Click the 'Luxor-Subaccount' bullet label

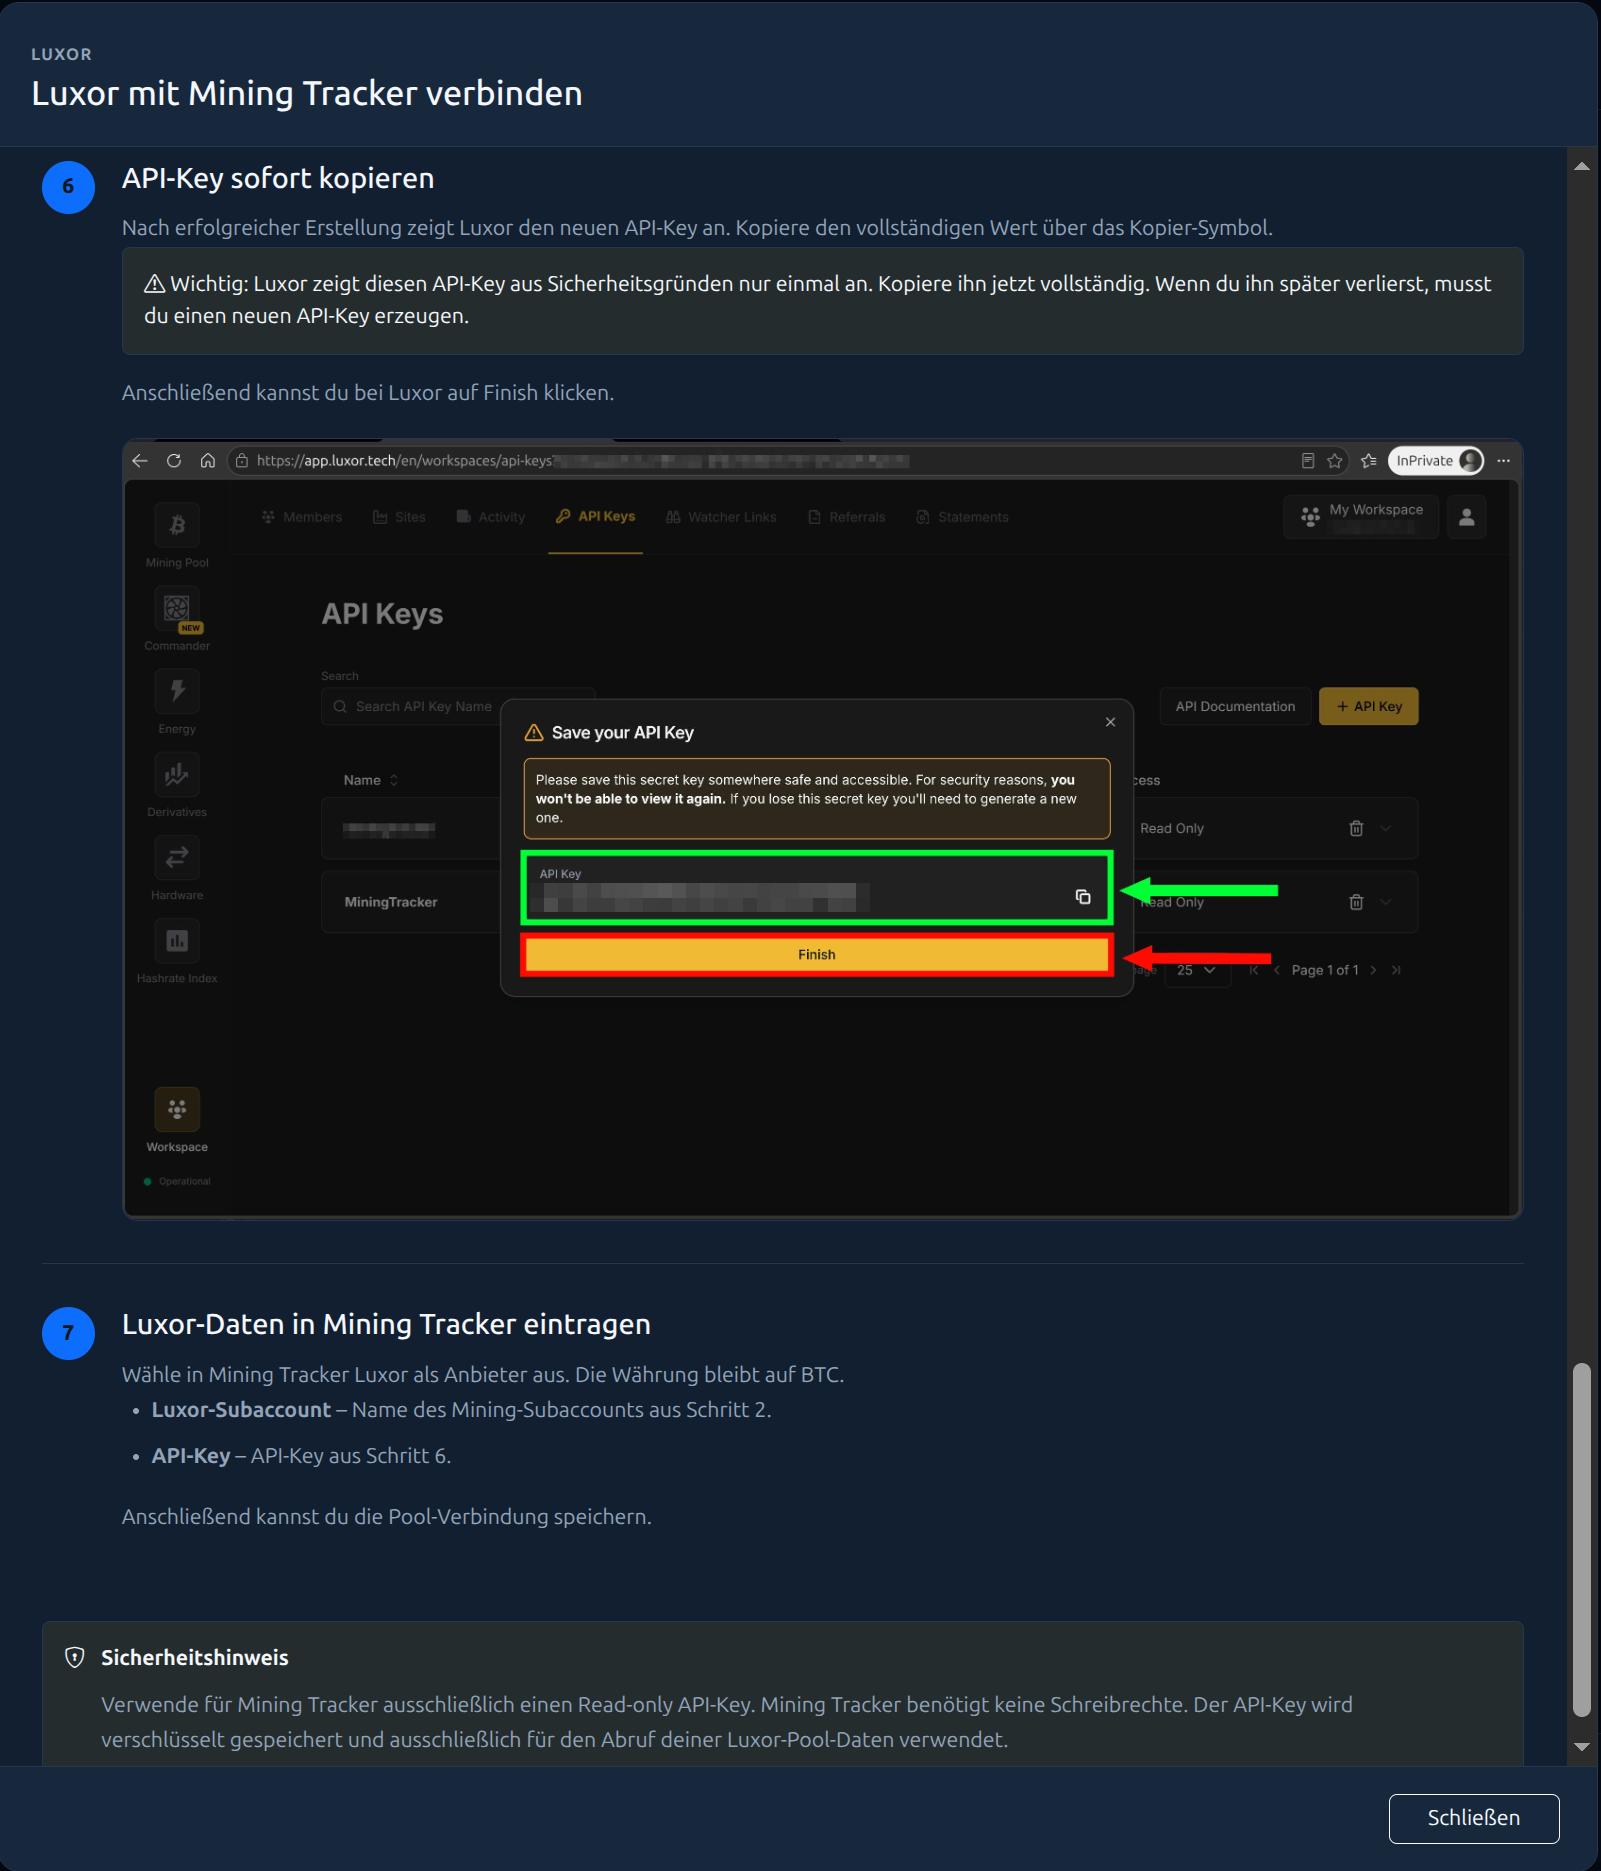[241, 1410]
